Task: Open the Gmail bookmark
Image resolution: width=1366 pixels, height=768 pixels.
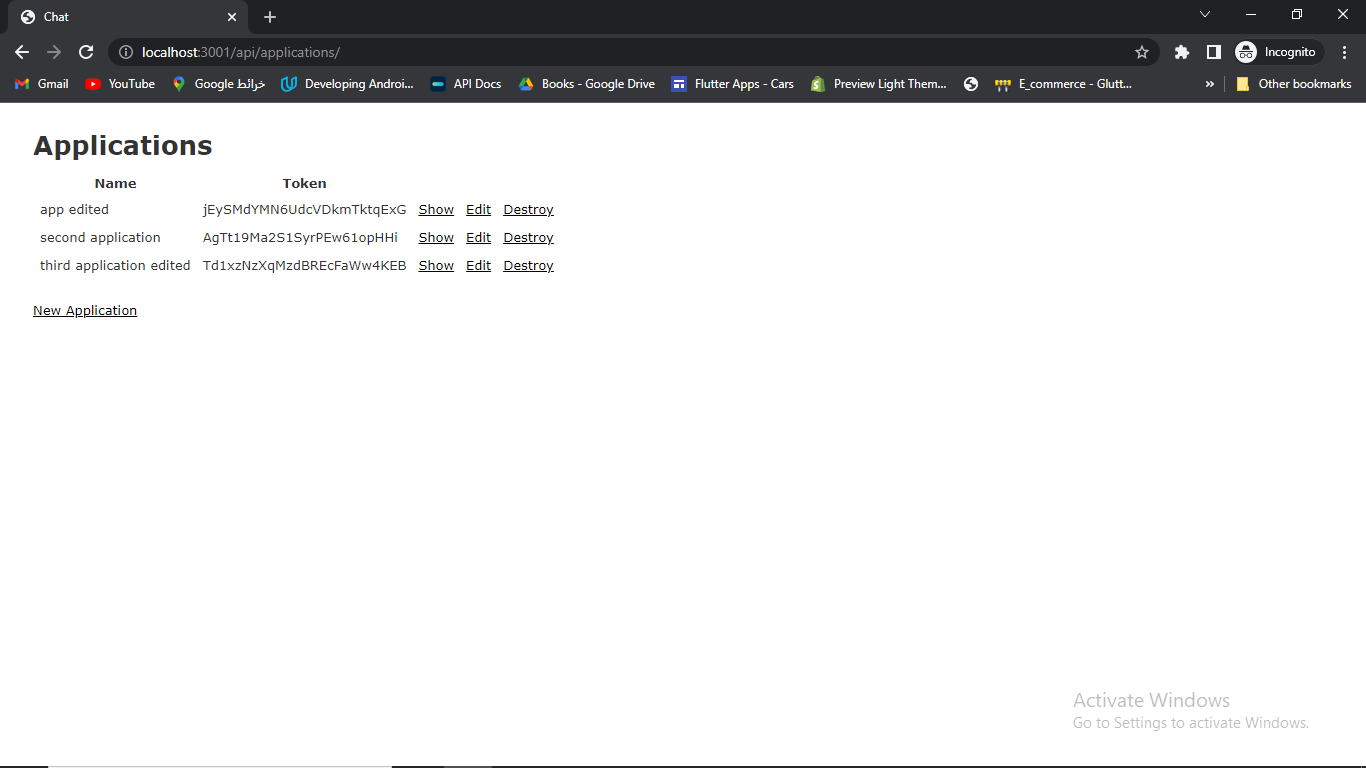Action: [x=40, y=84]
